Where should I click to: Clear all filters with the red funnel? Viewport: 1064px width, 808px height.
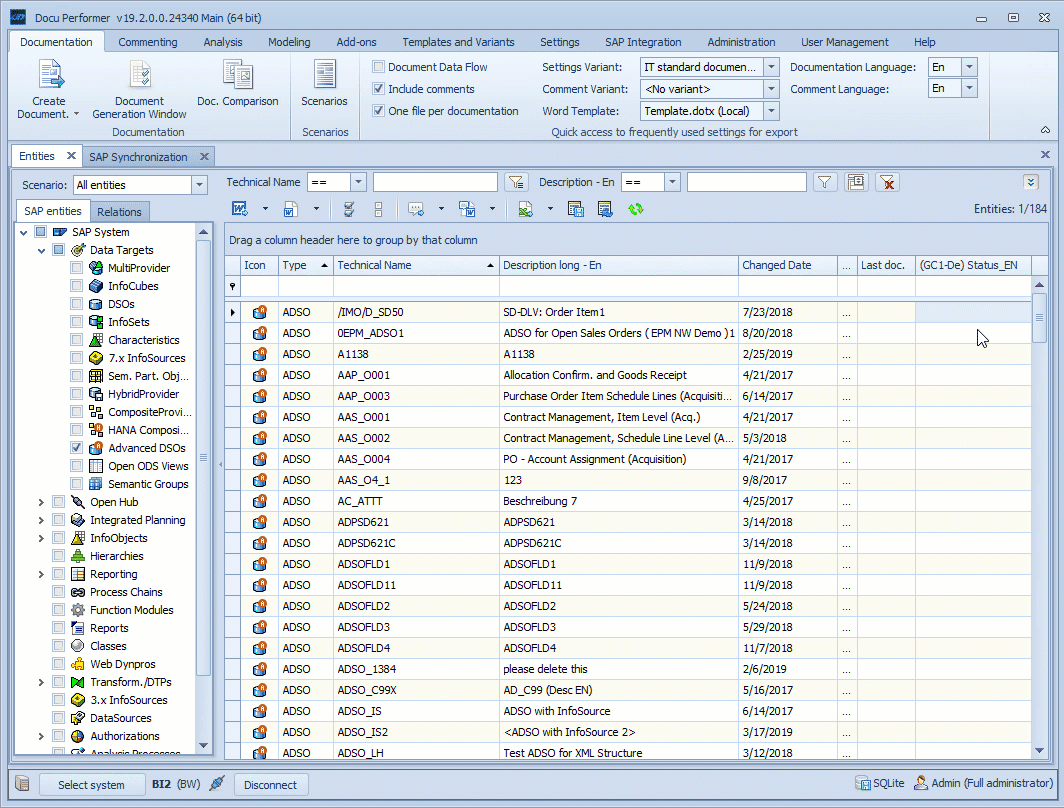888,182
